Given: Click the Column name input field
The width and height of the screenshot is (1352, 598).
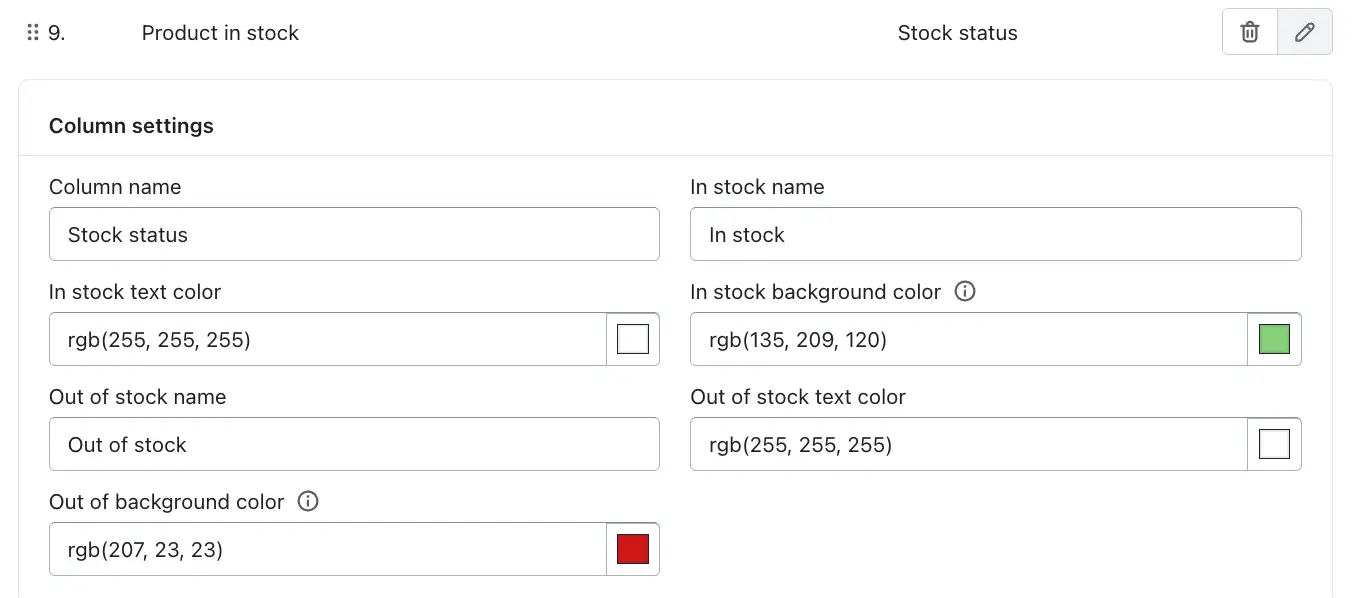Looking at the screenshot, I should [354, 235].
